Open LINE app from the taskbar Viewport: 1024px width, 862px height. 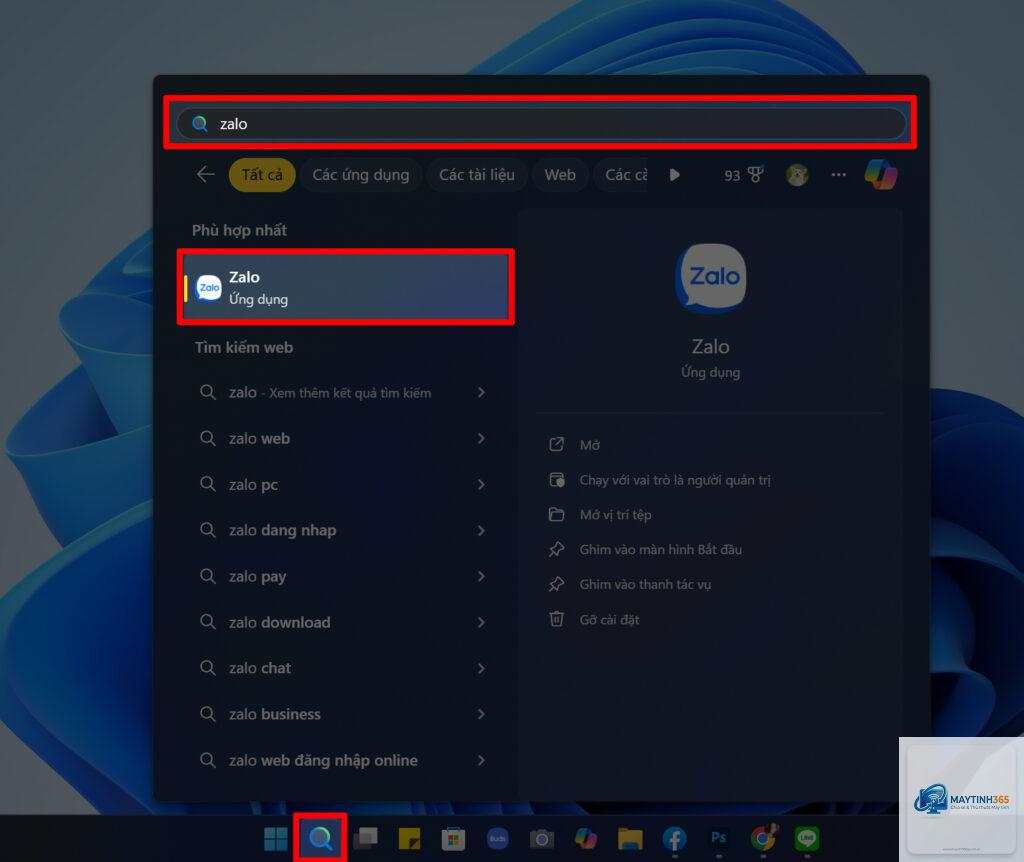click(x=807, y=838)
